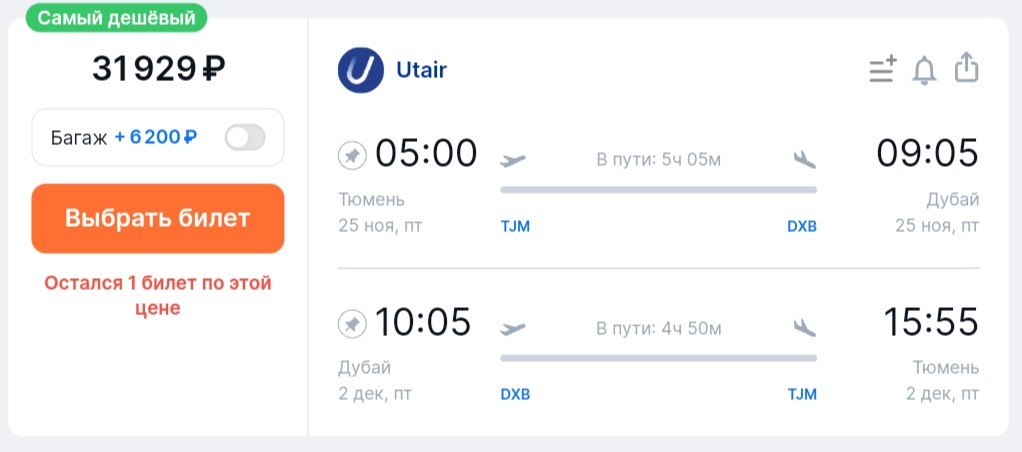Click takeoff plane icon on return flight
The height and width of the screenshot is (452, 1022).
tap(513, 328)
